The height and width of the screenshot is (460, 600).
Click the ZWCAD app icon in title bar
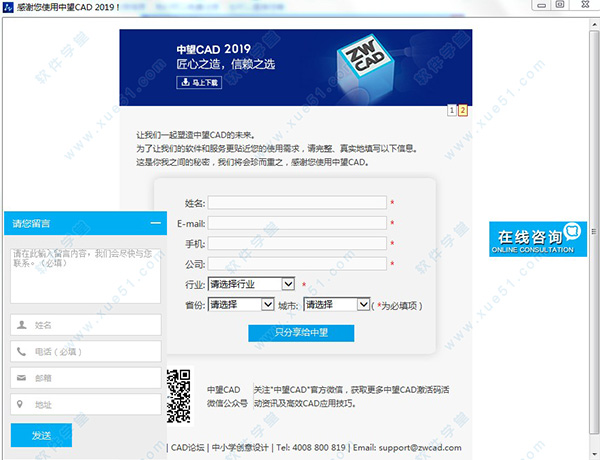point(8,7)
